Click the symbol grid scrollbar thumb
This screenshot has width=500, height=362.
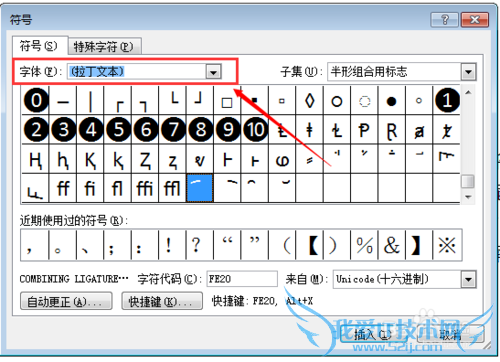[468, 182]
